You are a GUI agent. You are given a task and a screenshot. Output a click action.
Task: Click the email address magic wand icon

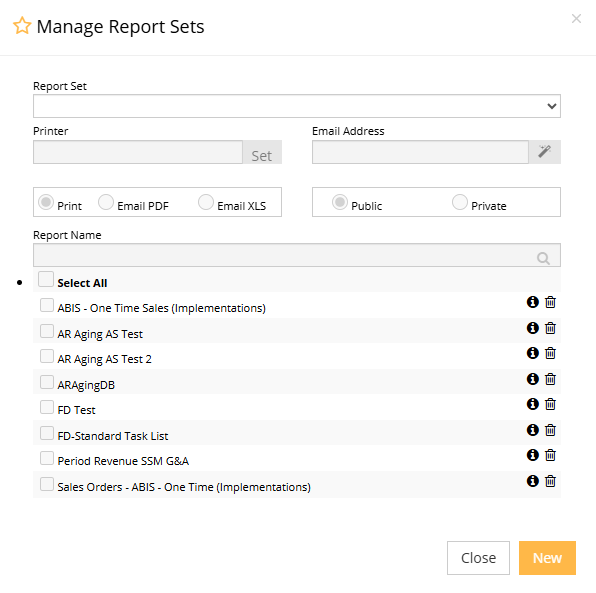[x=545, y=152]
